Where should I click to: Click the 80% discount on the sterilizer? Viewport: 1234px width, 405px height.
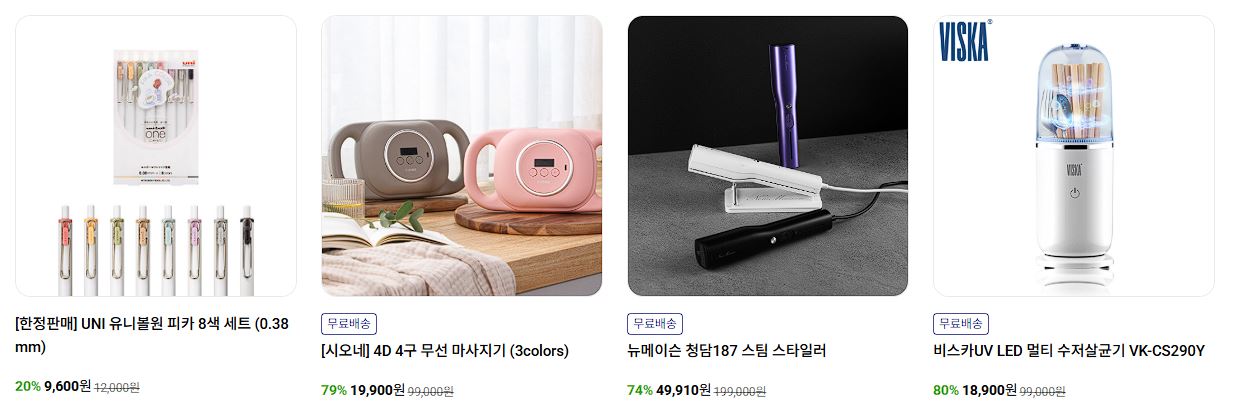(x=946, y=390)
